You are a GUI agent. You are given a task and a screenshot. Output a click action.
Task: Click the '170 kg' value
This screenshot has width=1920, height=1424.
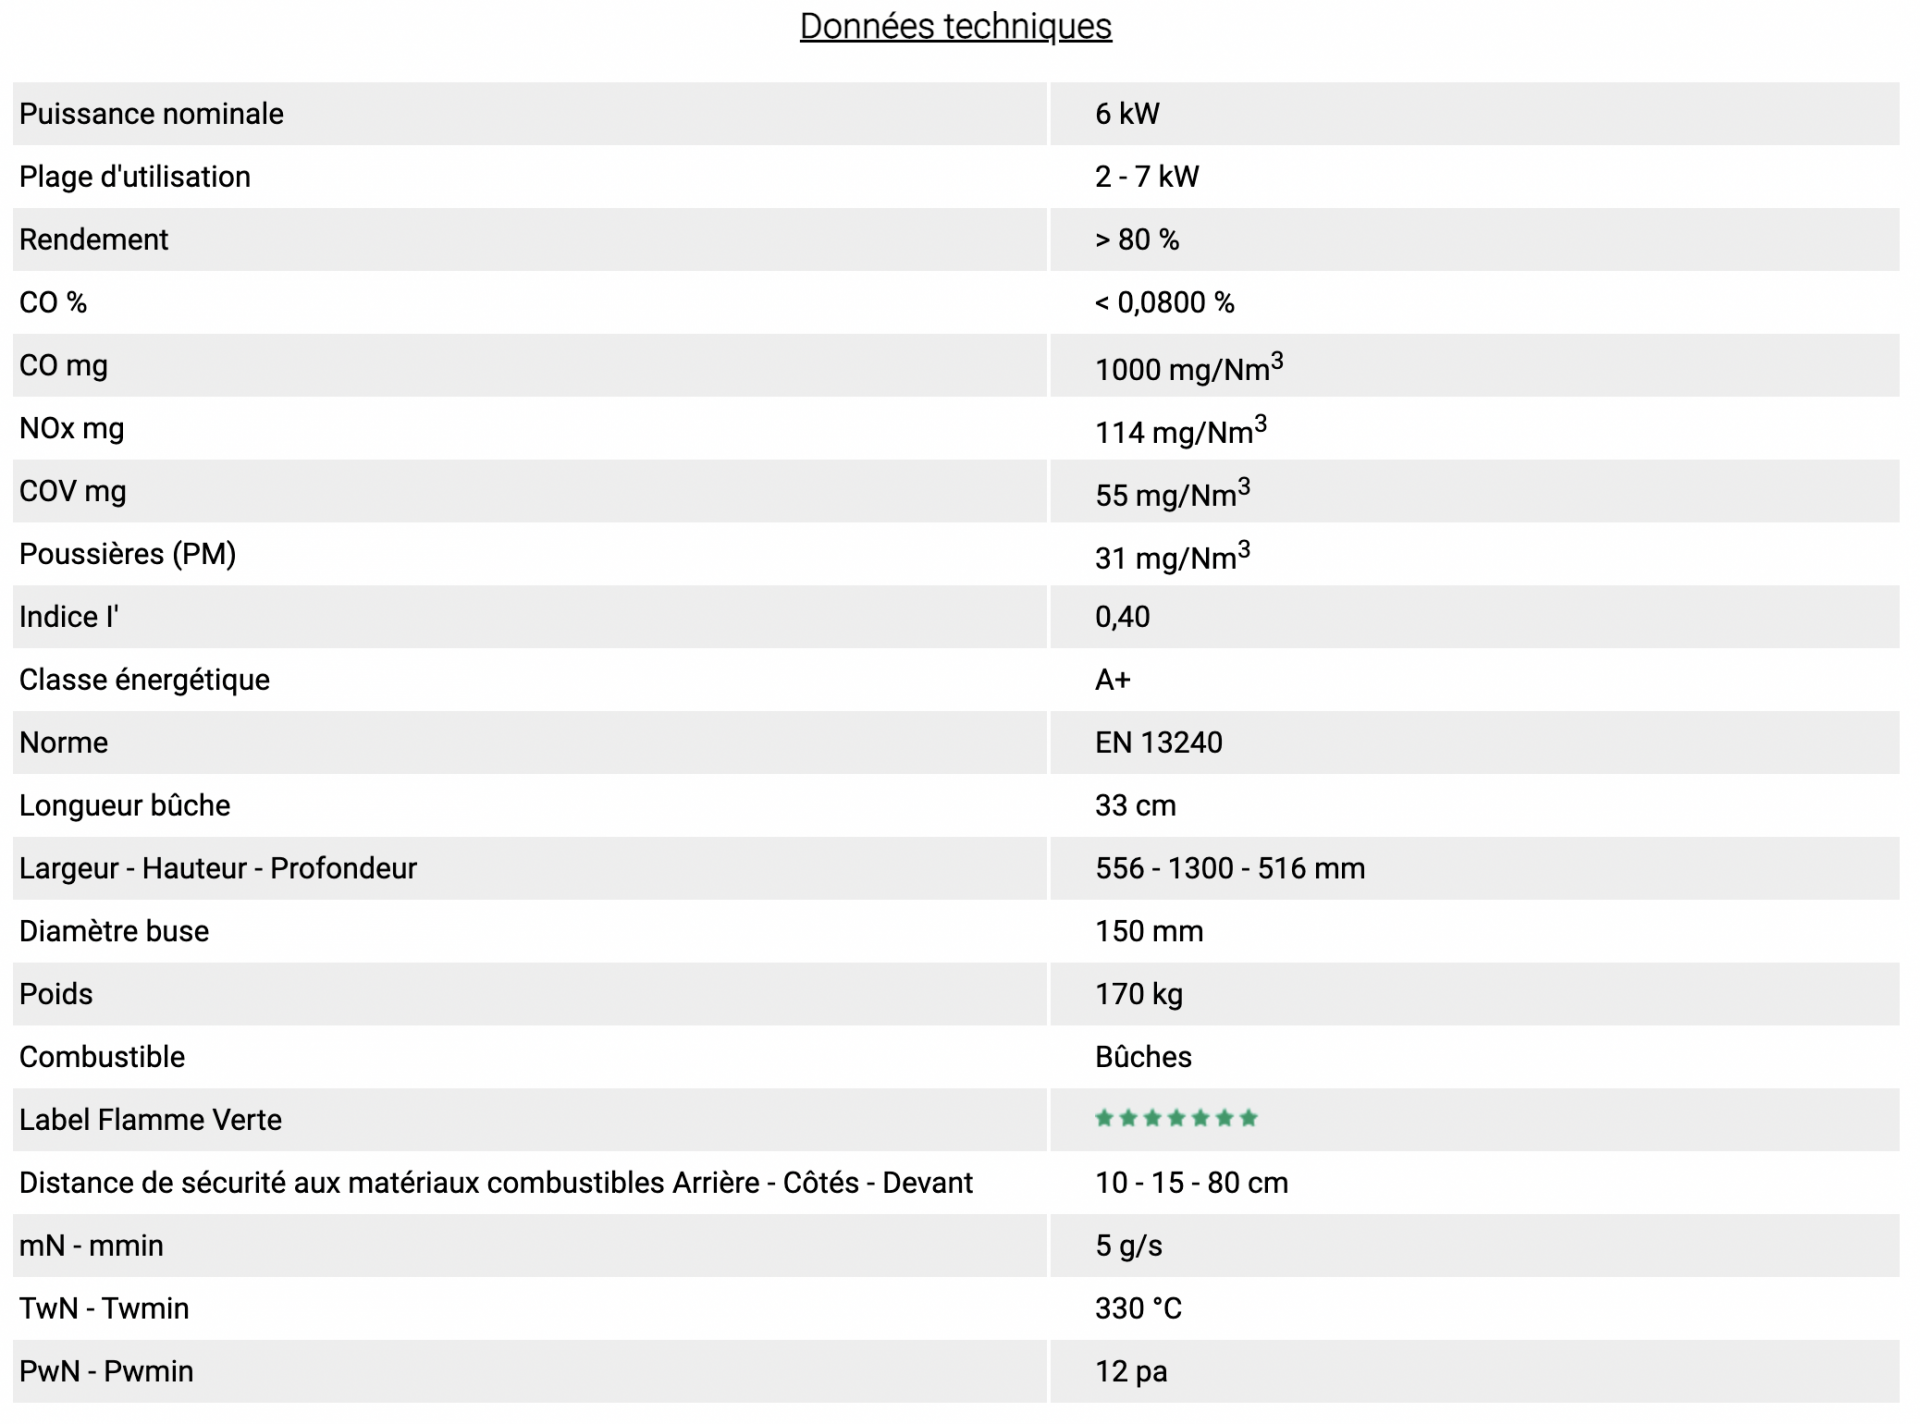point(1139,995)
